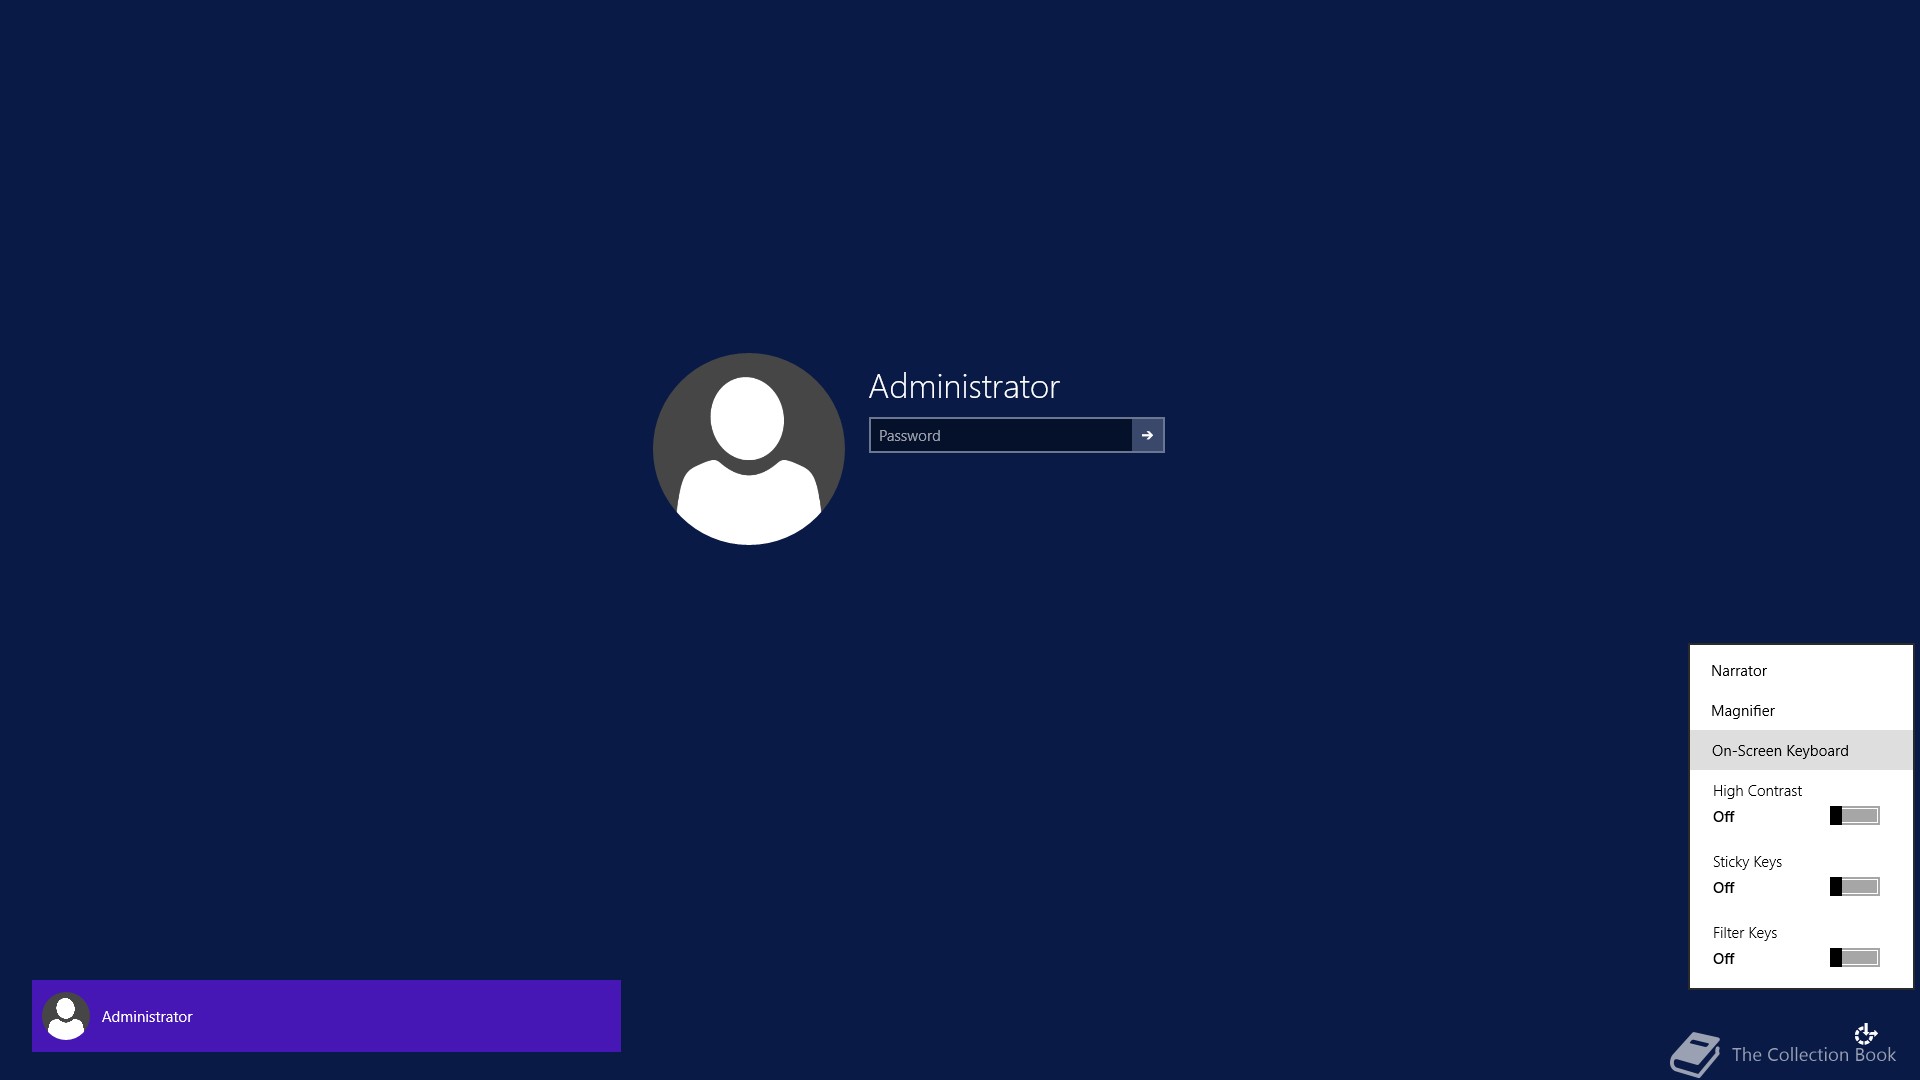Screen dimensions: 1920x1080
Task: Toggle the High Contrast switch
Action: 1854,816
